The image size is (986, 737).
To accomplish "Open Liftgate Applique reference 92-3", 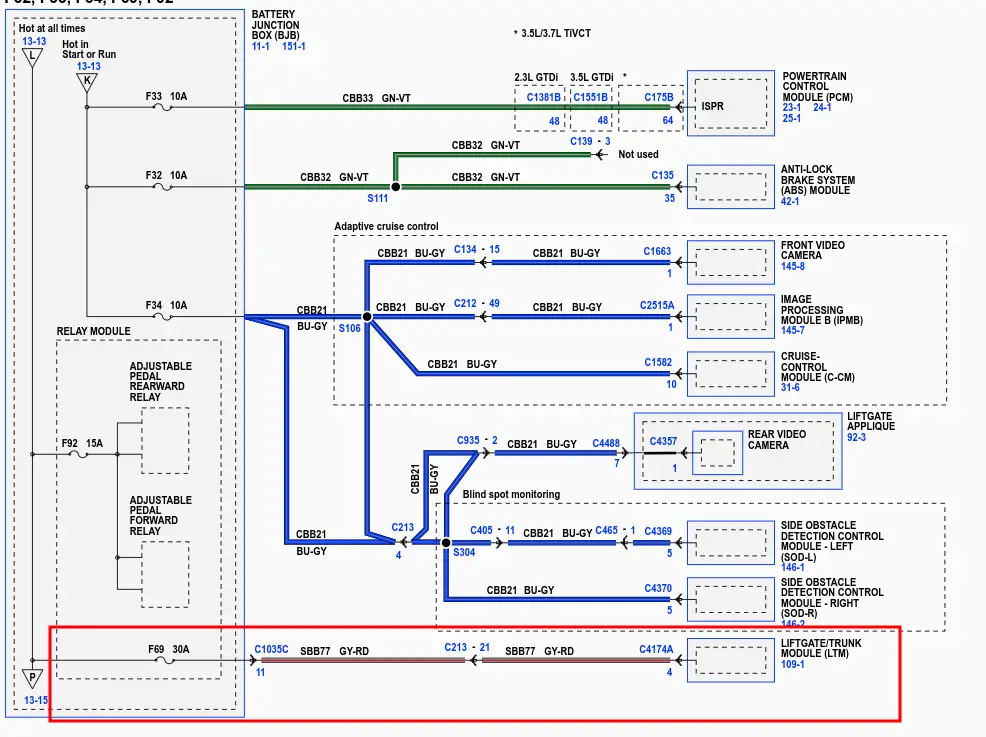I will click(856, 437).
